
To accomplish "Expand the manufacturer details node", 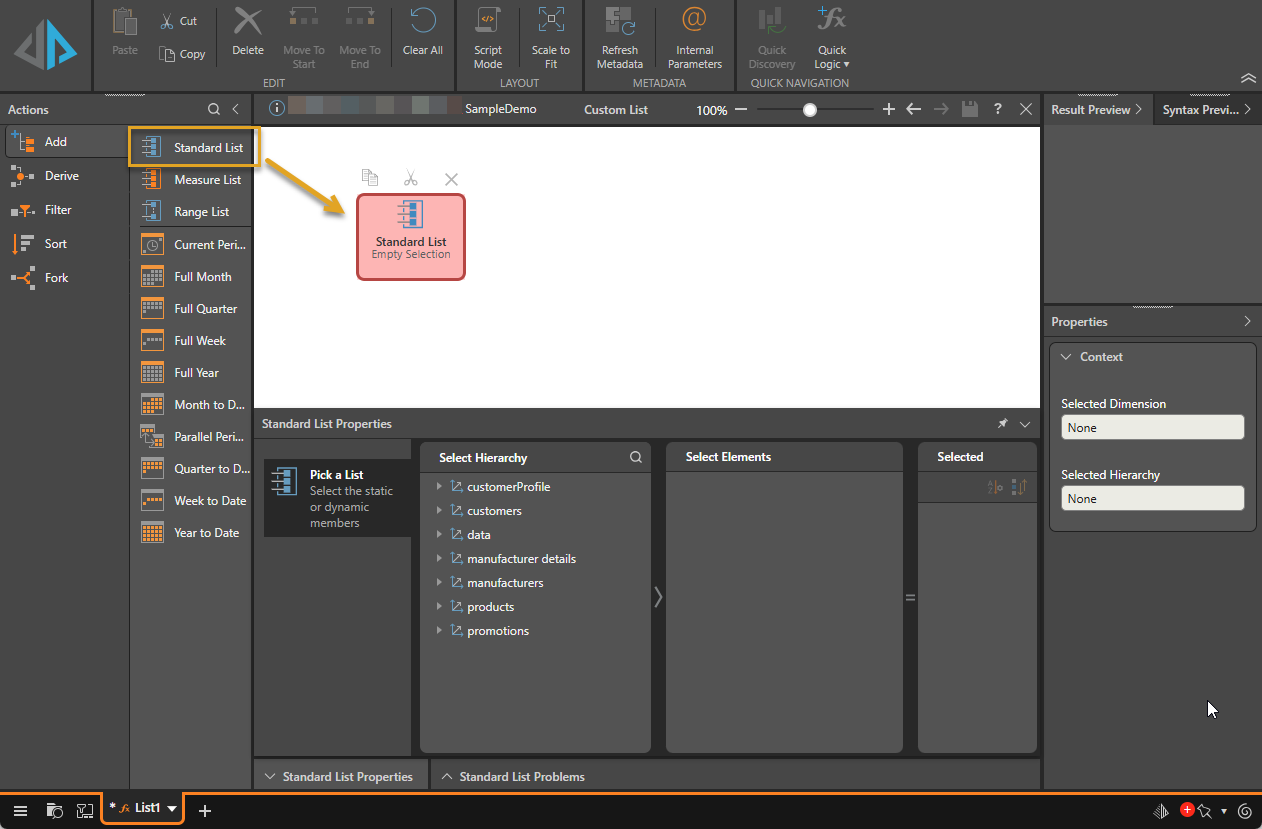I will point(439,559).
